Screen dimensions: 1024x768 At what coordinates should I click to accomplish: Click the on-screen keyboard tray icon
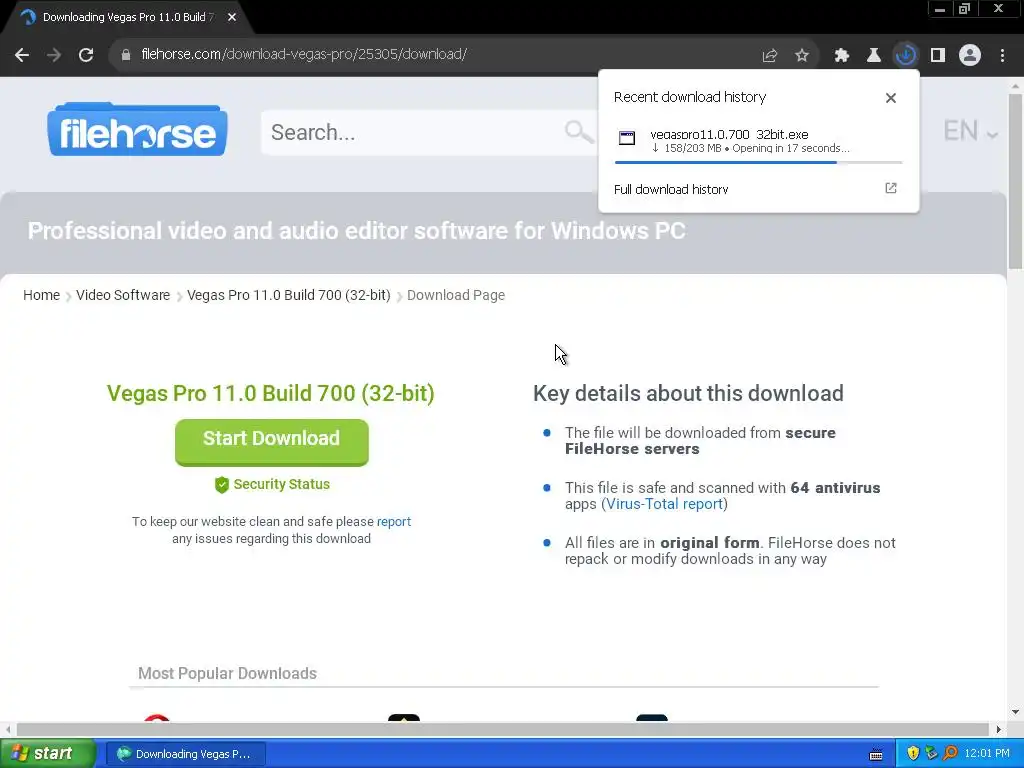pyautogui.click(x=876, y=755)
